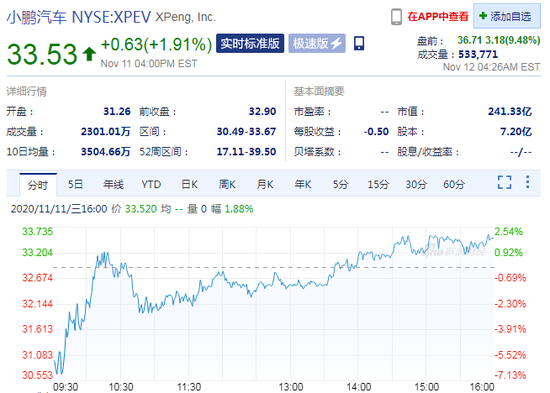The height and width of the screenshot is (393, 550).
Task: Click the 成交量 value 2301.01万
Action: (106, 132)
